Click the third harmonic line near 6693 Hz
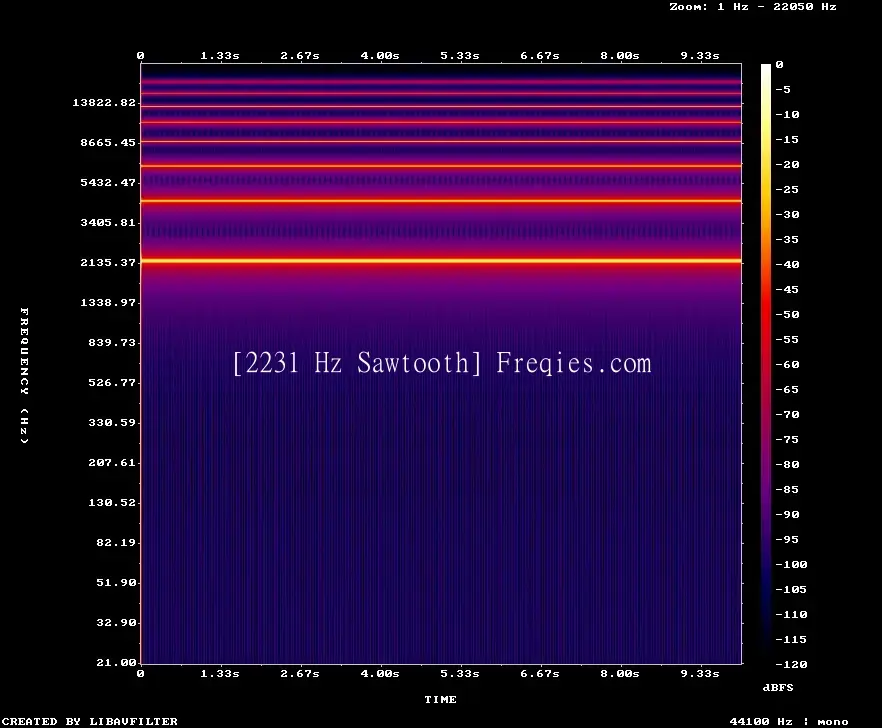Viewport: 882px width, 728px height. 441,166
